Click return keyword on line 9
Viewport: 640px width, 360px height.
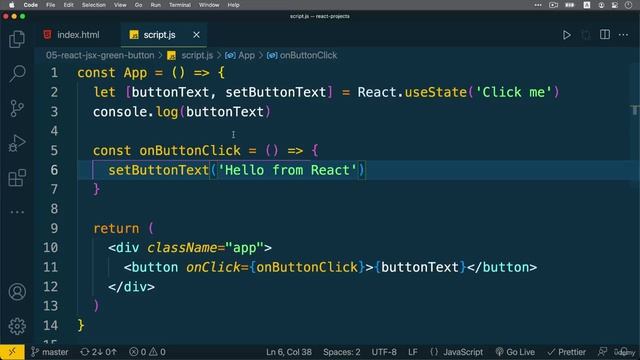tap(116, 229)
